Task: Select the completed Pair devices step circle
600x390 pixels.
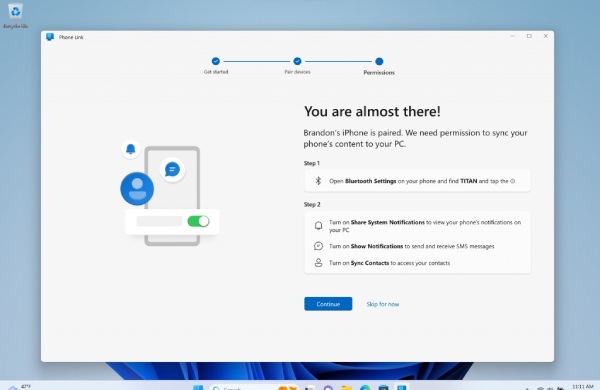Action: click(x=297, y=61)
